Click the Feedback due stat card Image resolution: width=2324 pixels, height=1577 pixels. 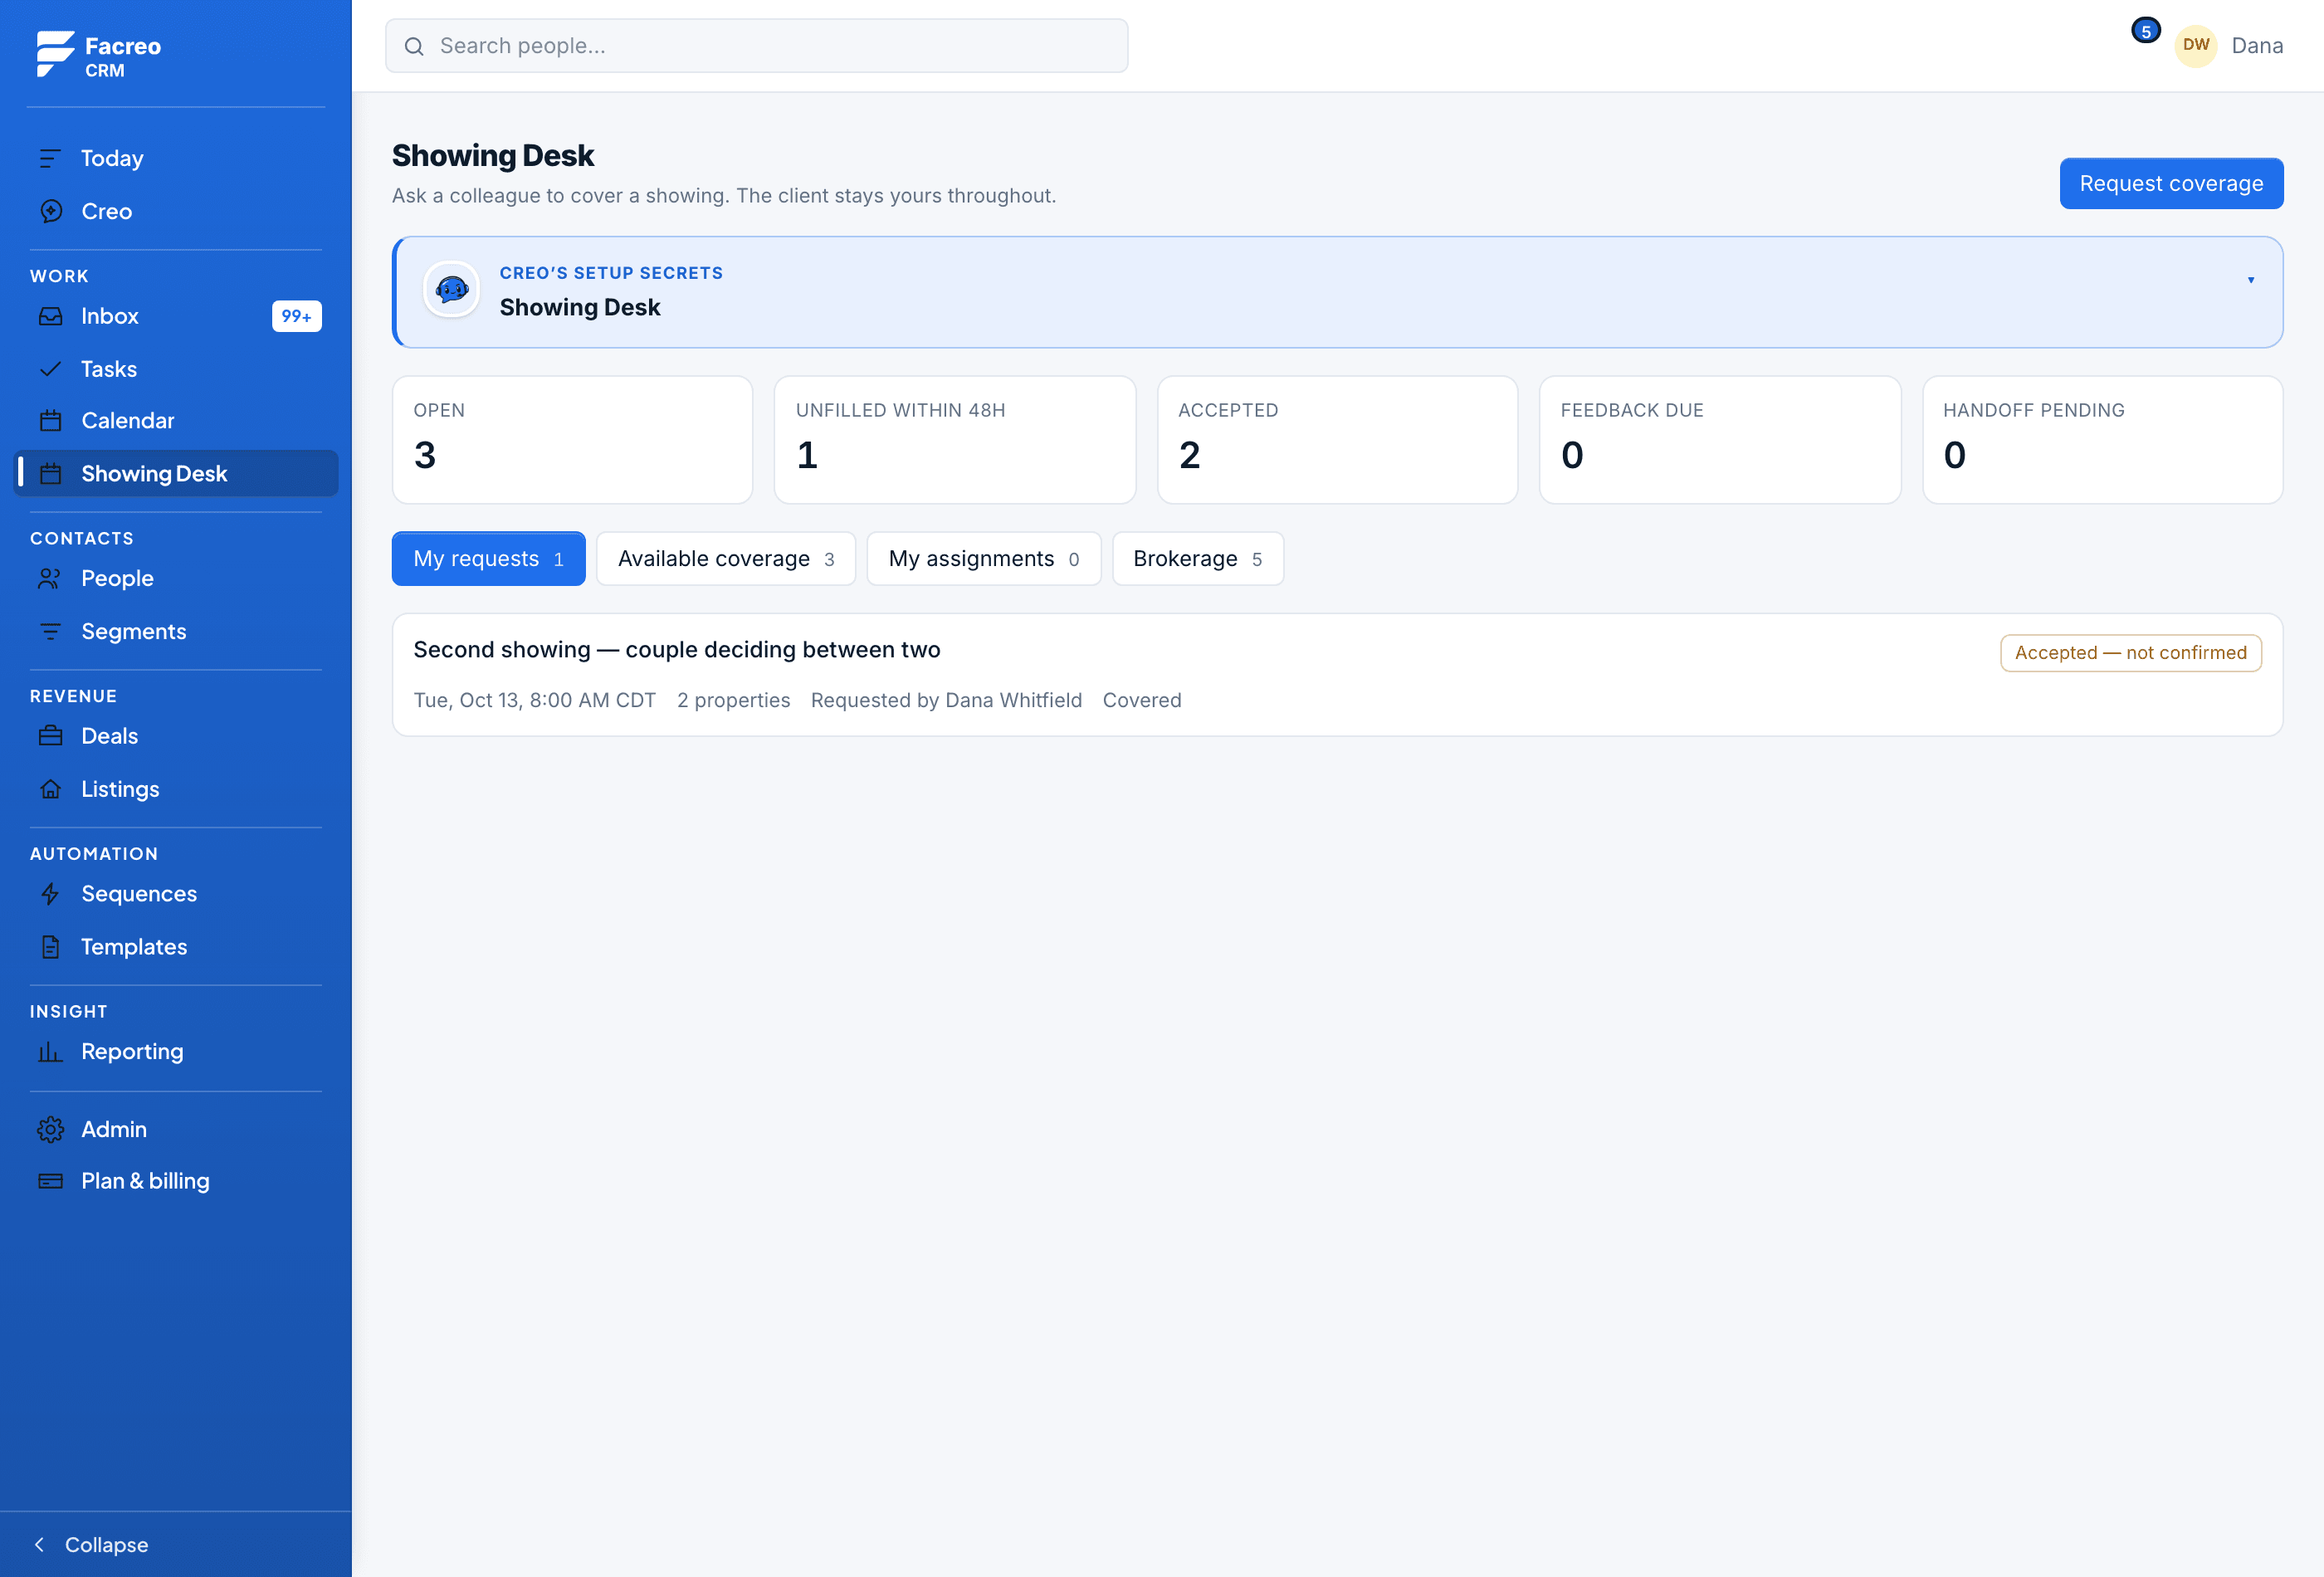pos(1720,440)
